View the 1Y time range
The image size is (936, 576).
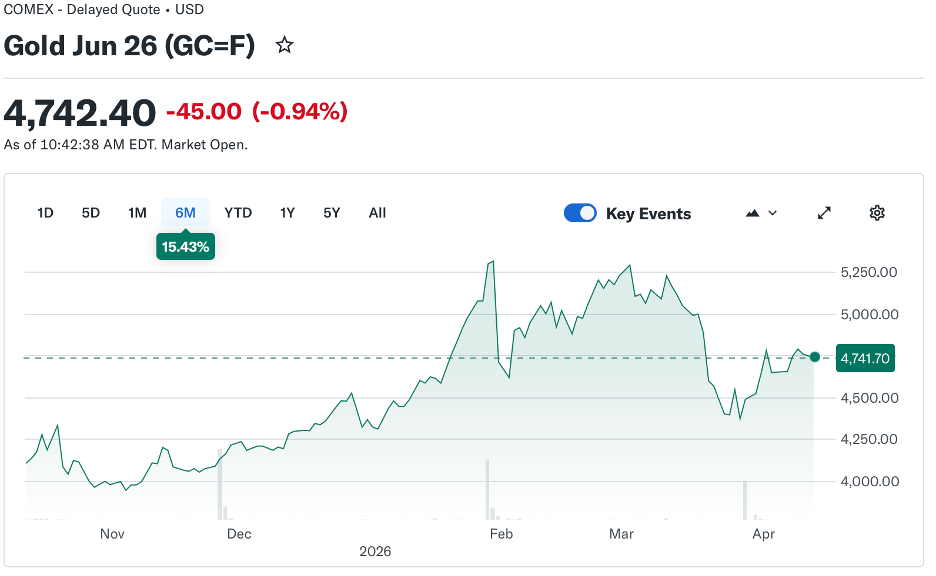coord(287,213)
